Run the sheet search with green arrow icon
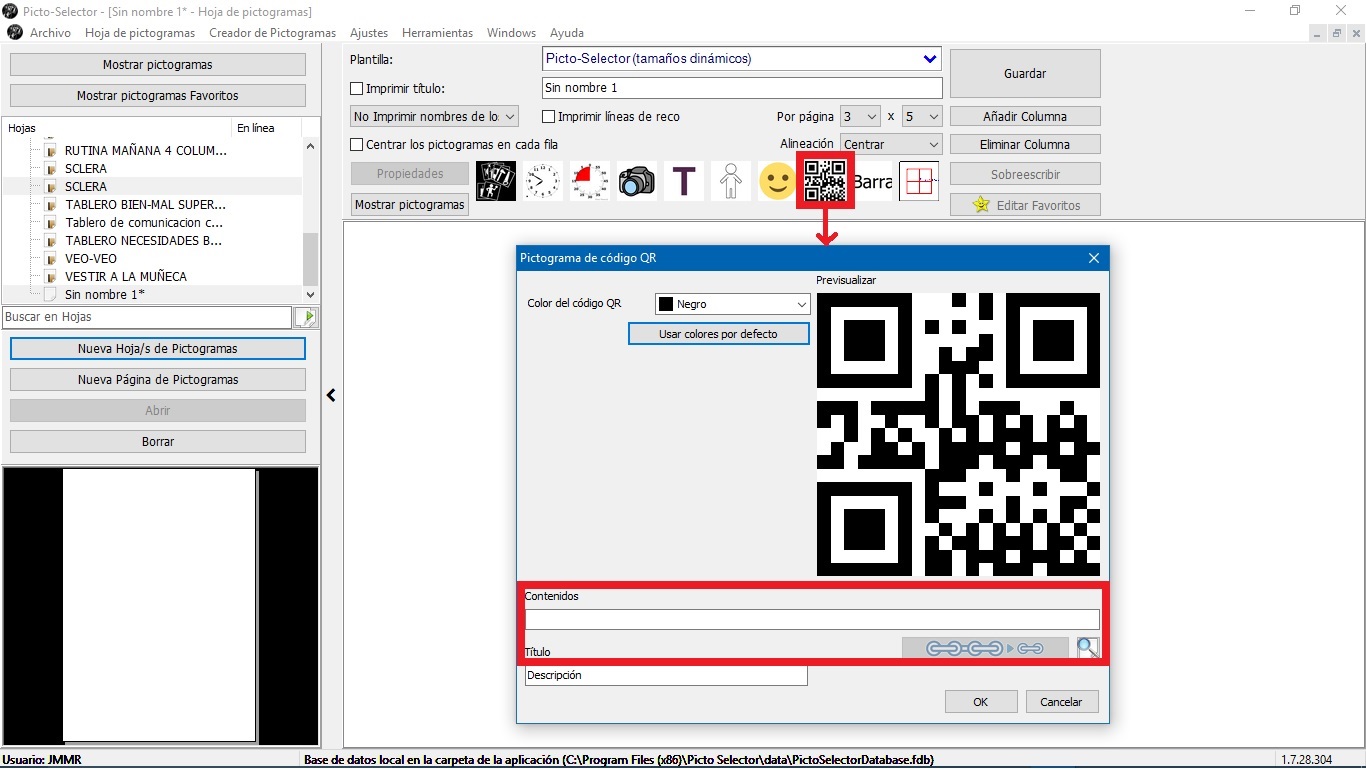 pos(306,317)
